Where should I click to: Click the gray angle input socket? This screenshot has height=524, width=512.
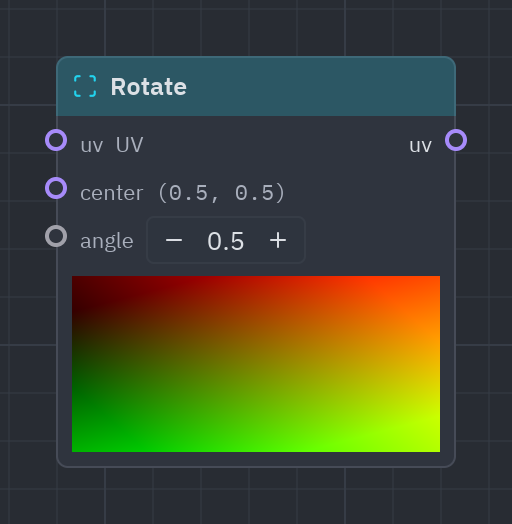(x=56, y=236)
